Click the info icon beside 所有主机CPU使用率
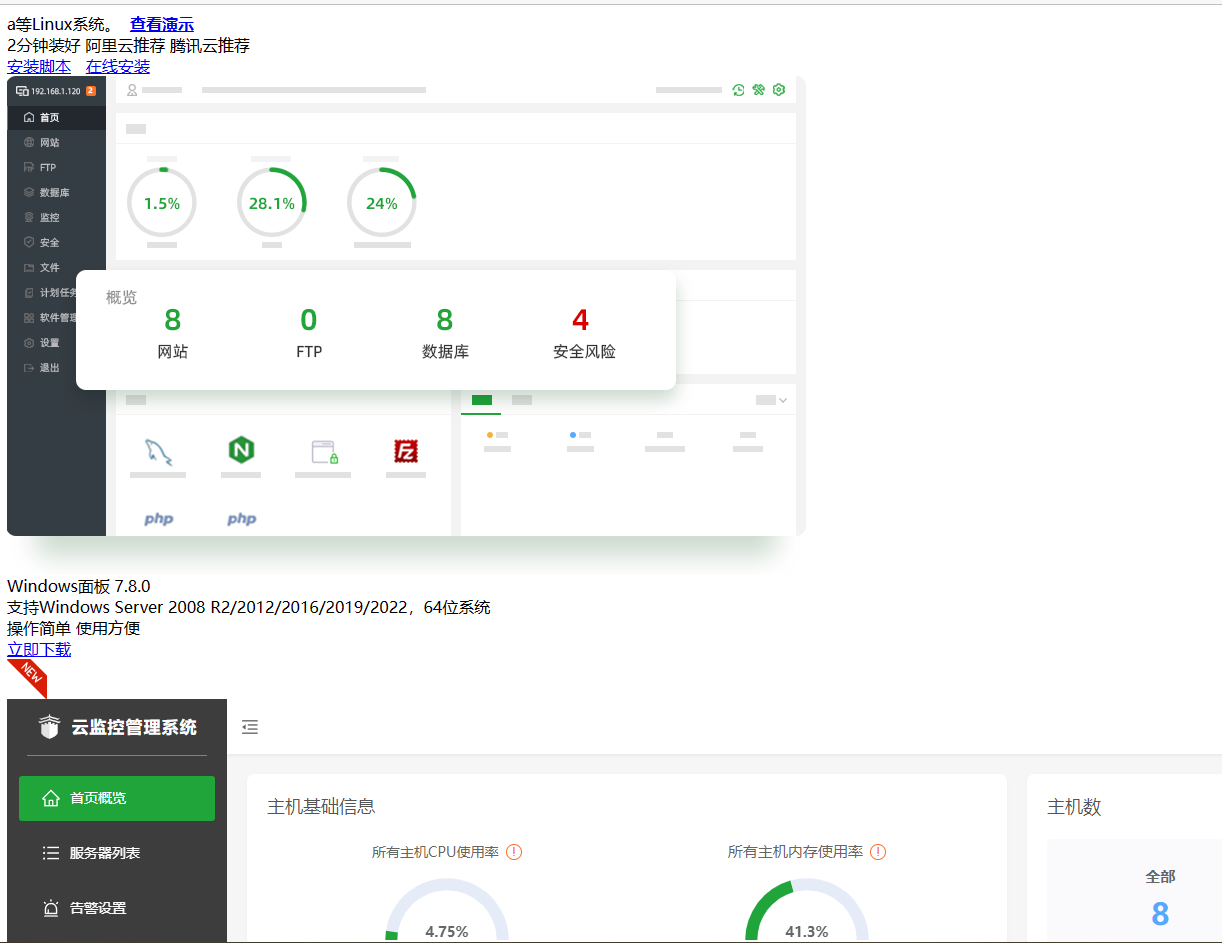Image resolution: width=1222 pixels, height=943 pixels. point(514,852)
